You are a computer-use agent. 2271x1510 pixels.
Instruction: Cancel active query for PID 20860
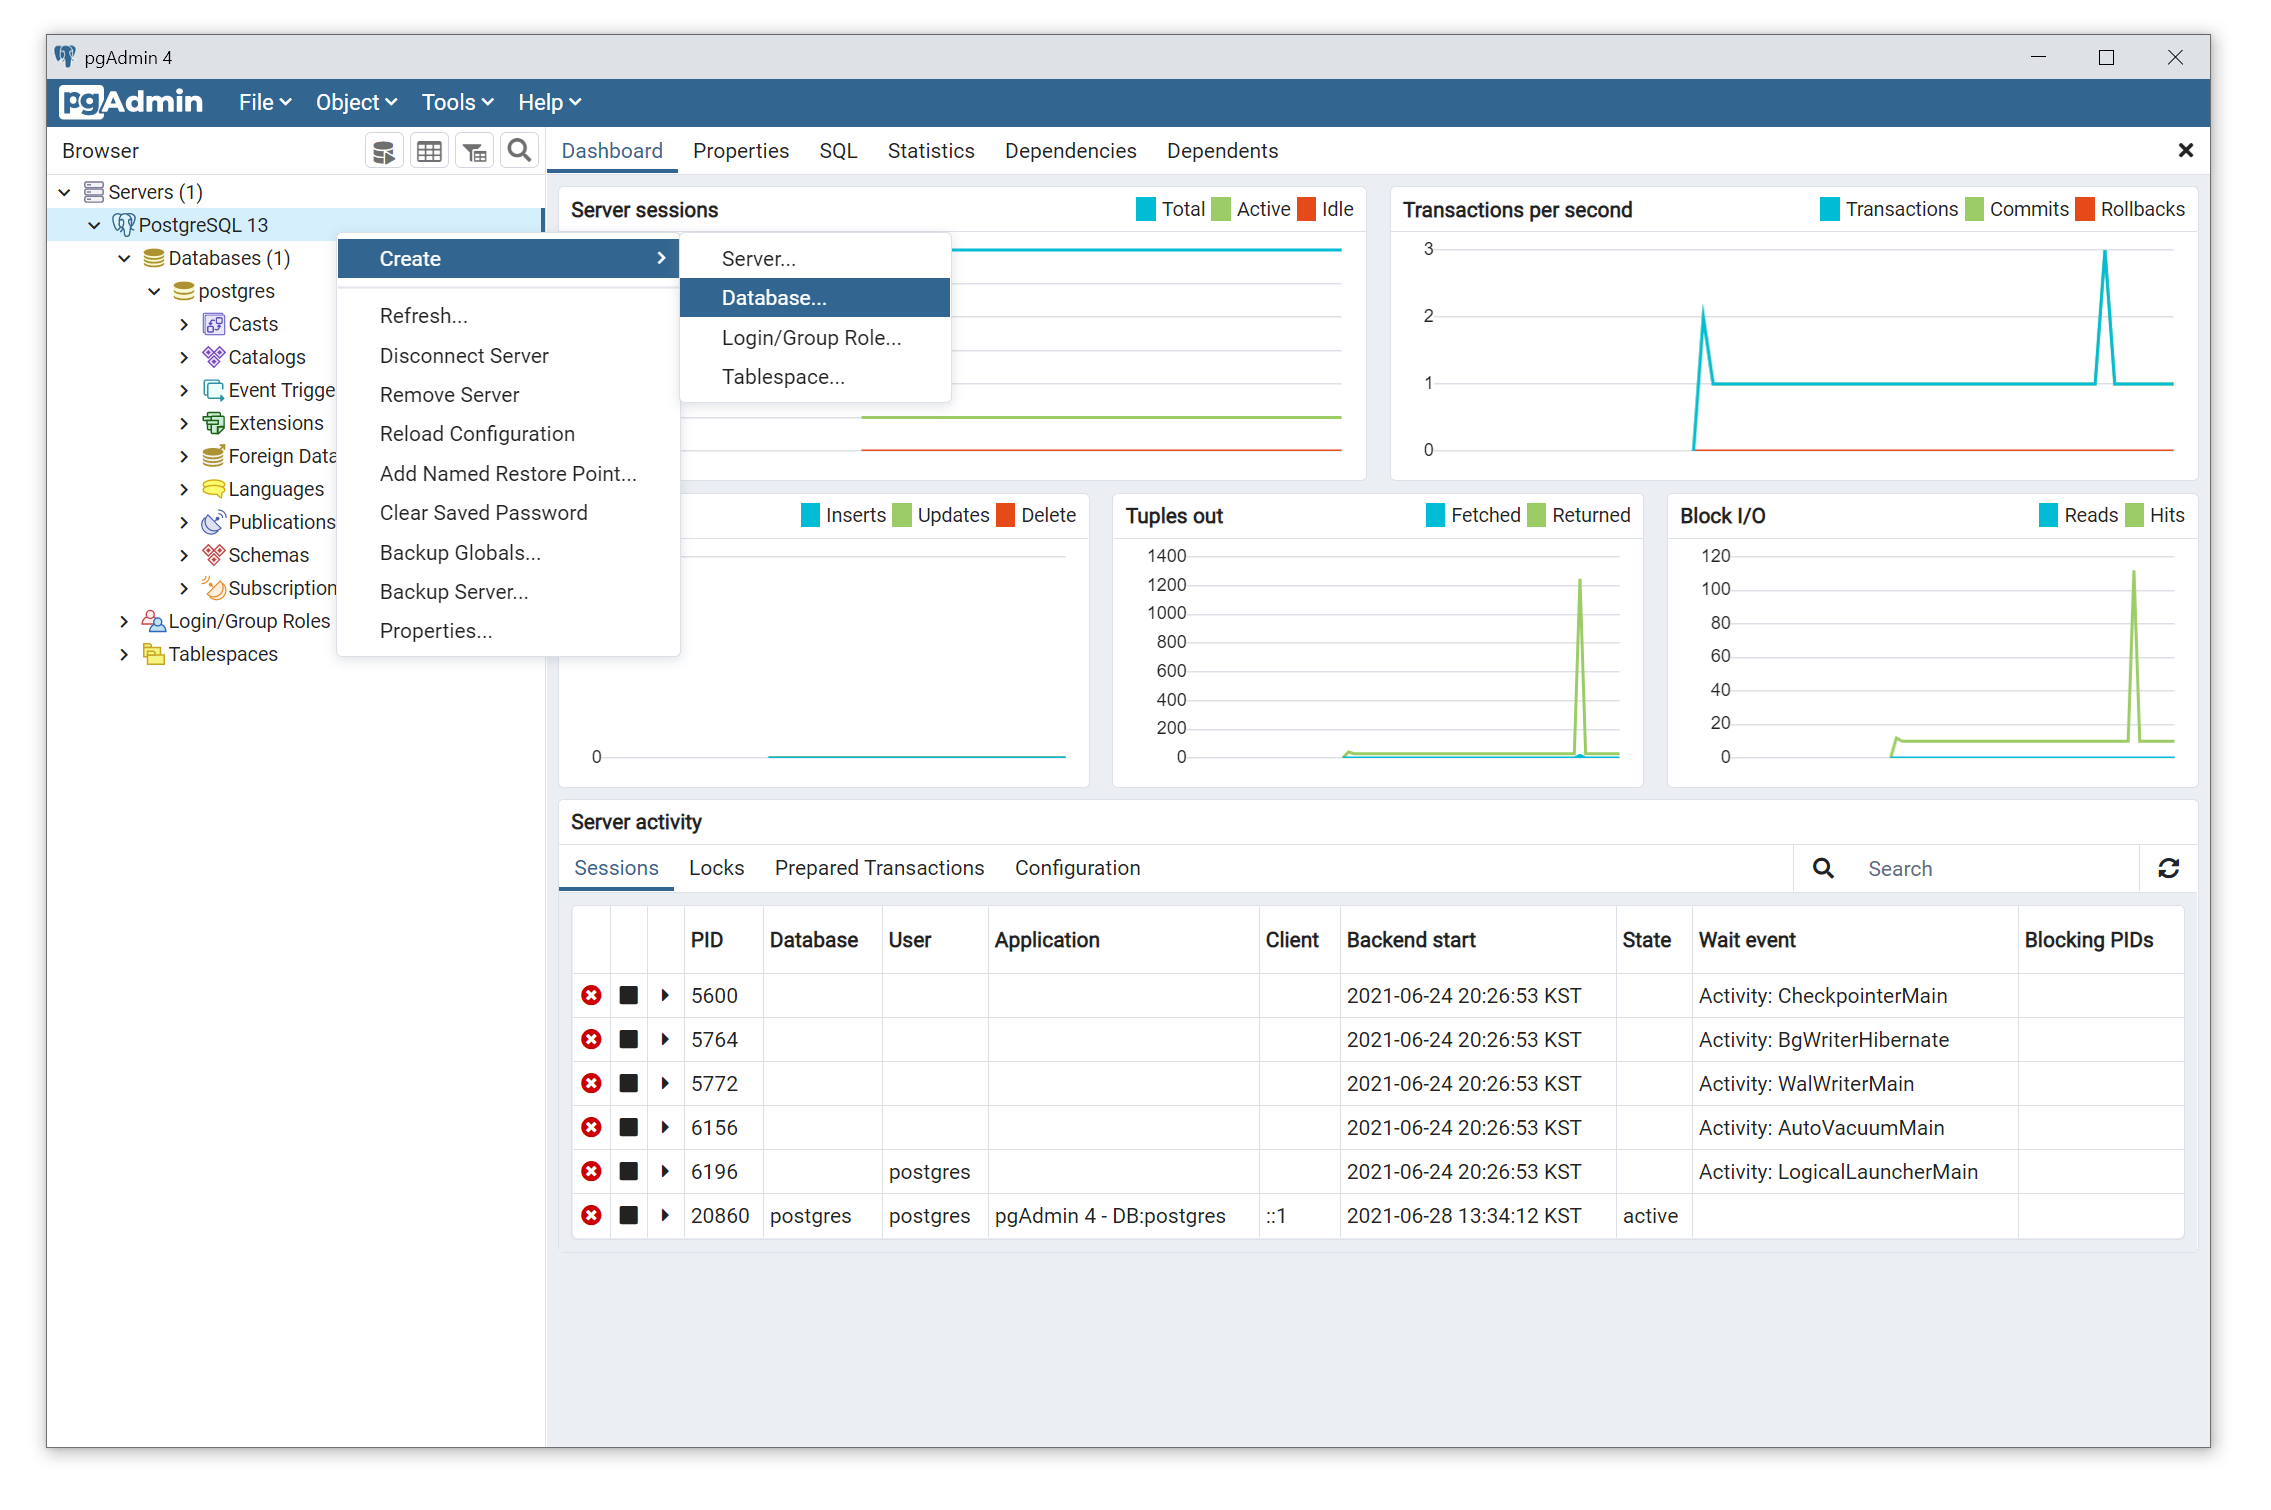point(628,1215)
